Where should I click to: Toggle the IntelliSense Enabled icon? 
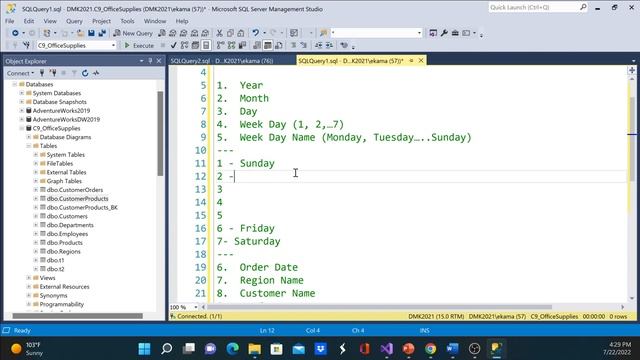pyautogui.click(x=206, y=45)
